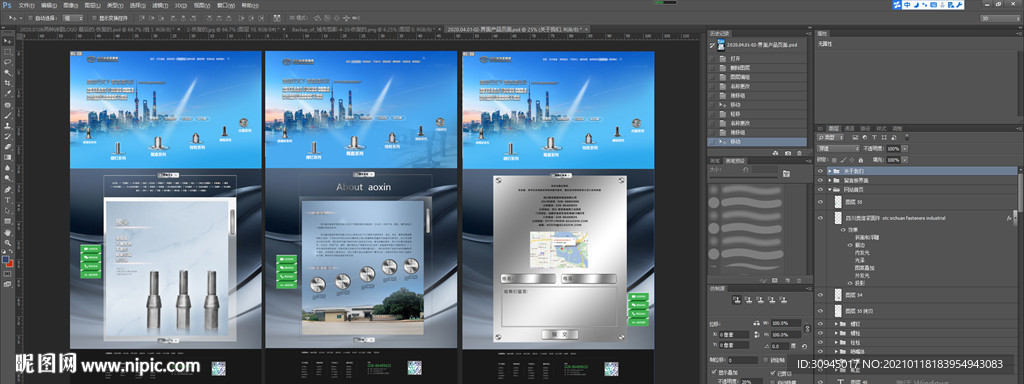
Task: Select the Quick Selection tool
Action: pos(7,72)
